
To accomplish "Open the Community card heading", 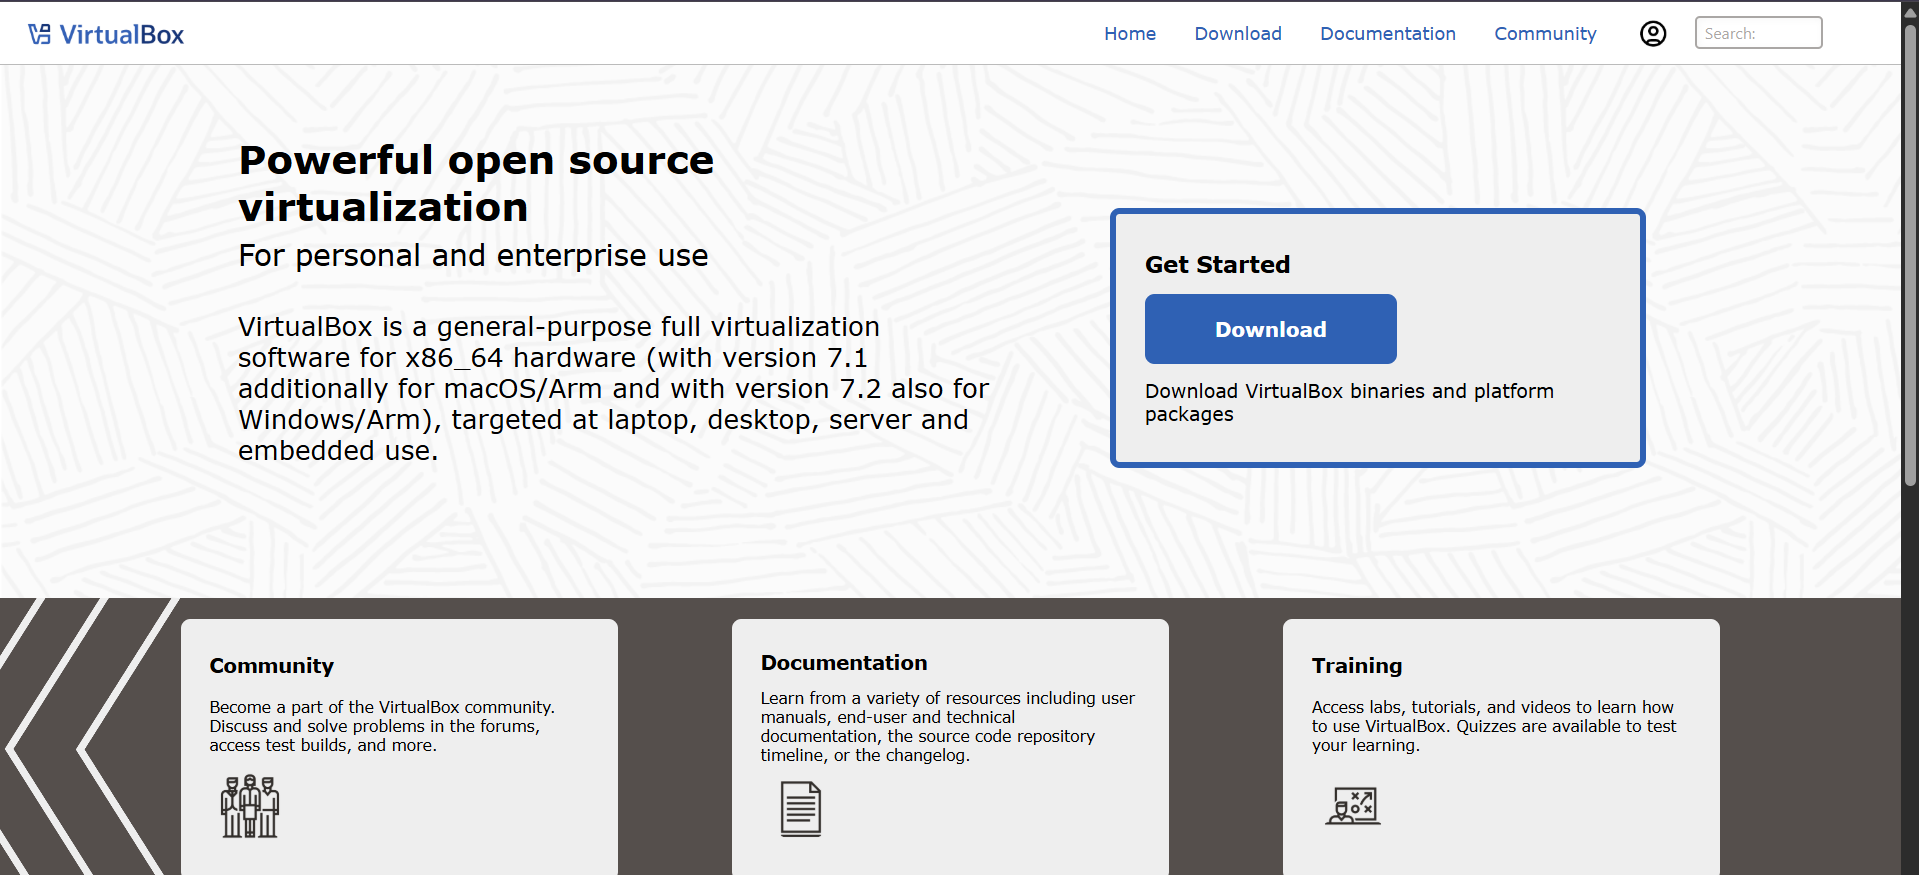I will 272,666.
